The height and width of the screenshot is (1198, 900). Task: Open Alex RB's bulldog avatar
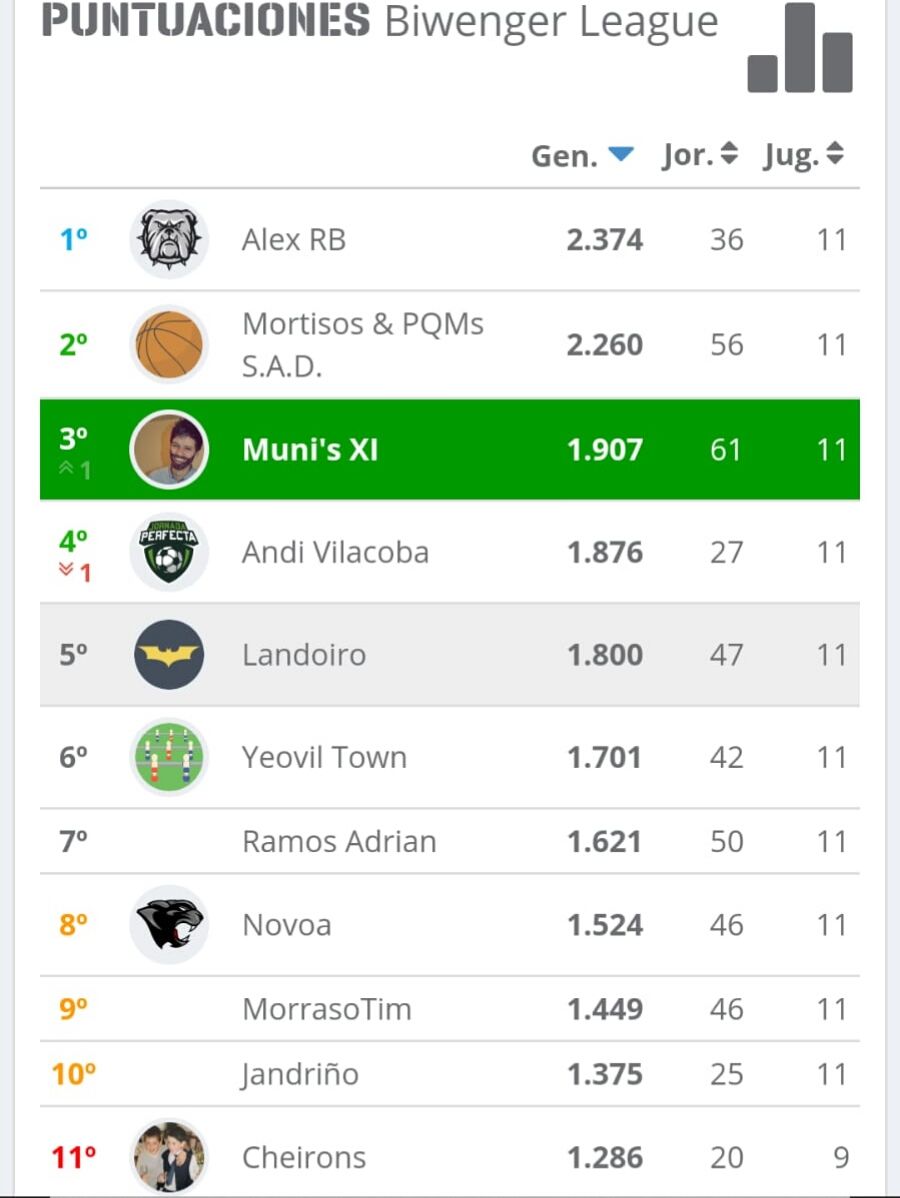pos(169,240)
